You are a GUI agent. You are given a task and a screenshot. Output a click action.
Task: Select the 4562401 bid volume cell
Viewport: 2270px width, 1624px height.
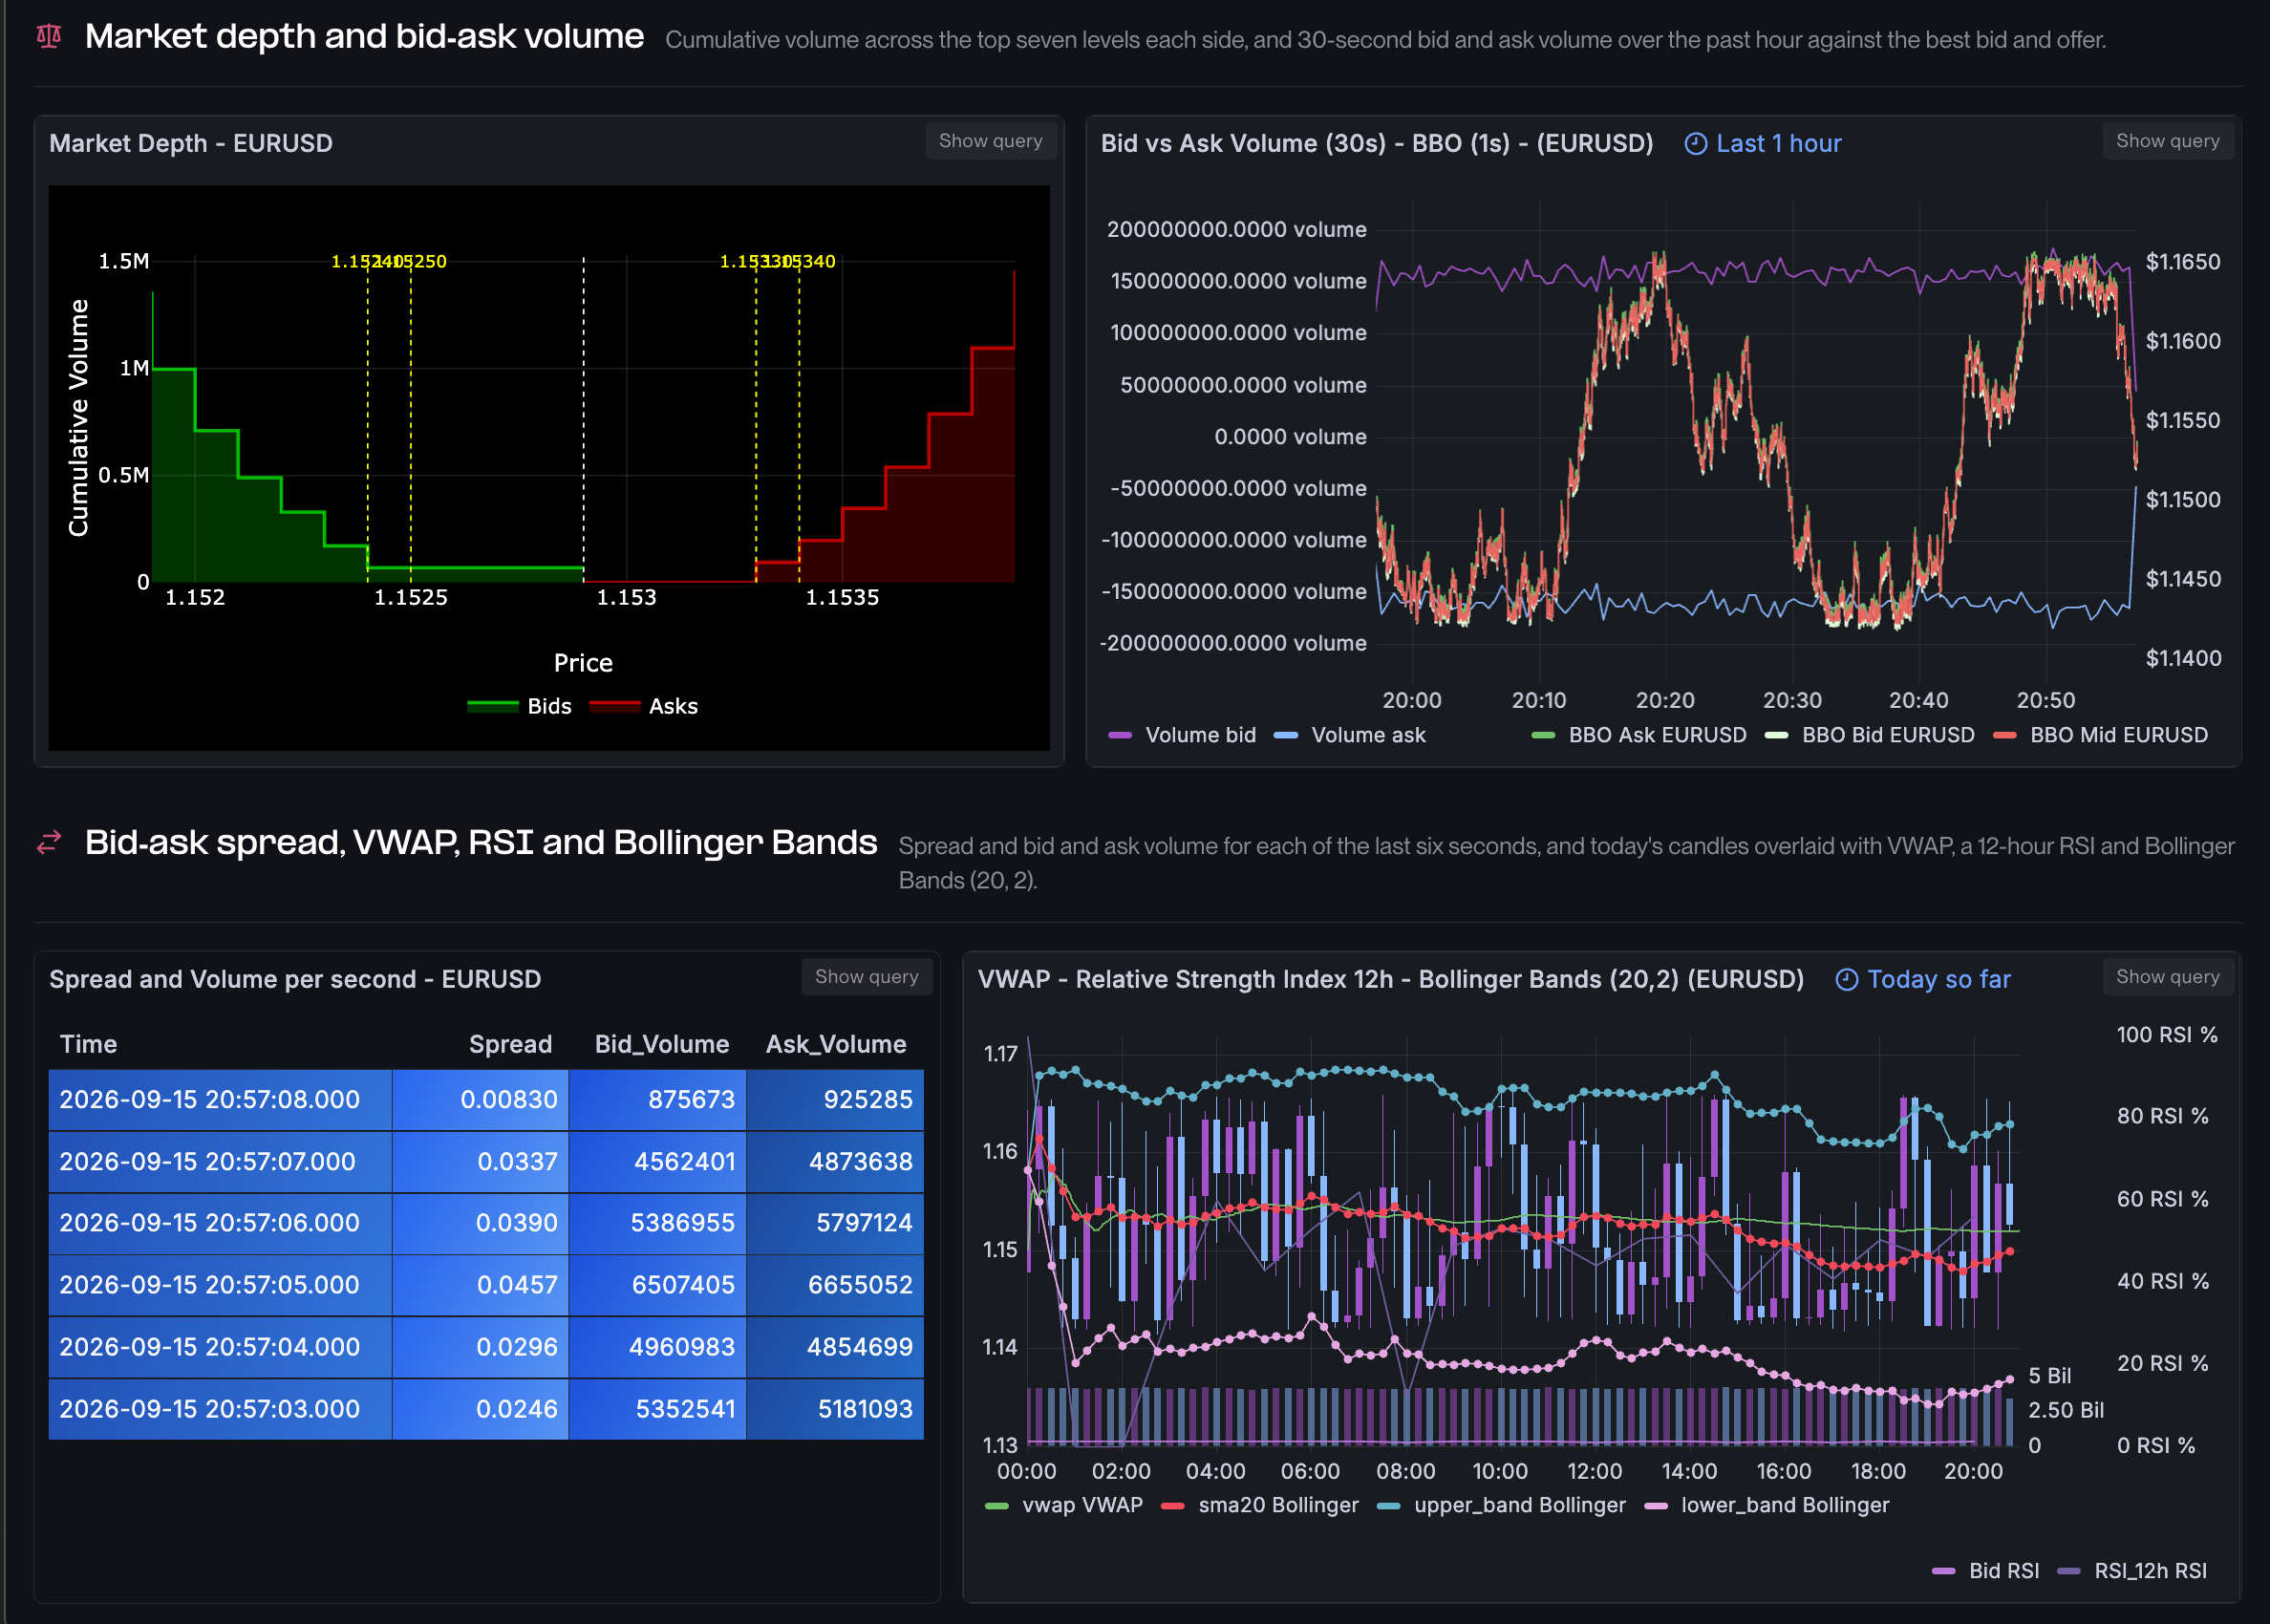point(657,1162)
